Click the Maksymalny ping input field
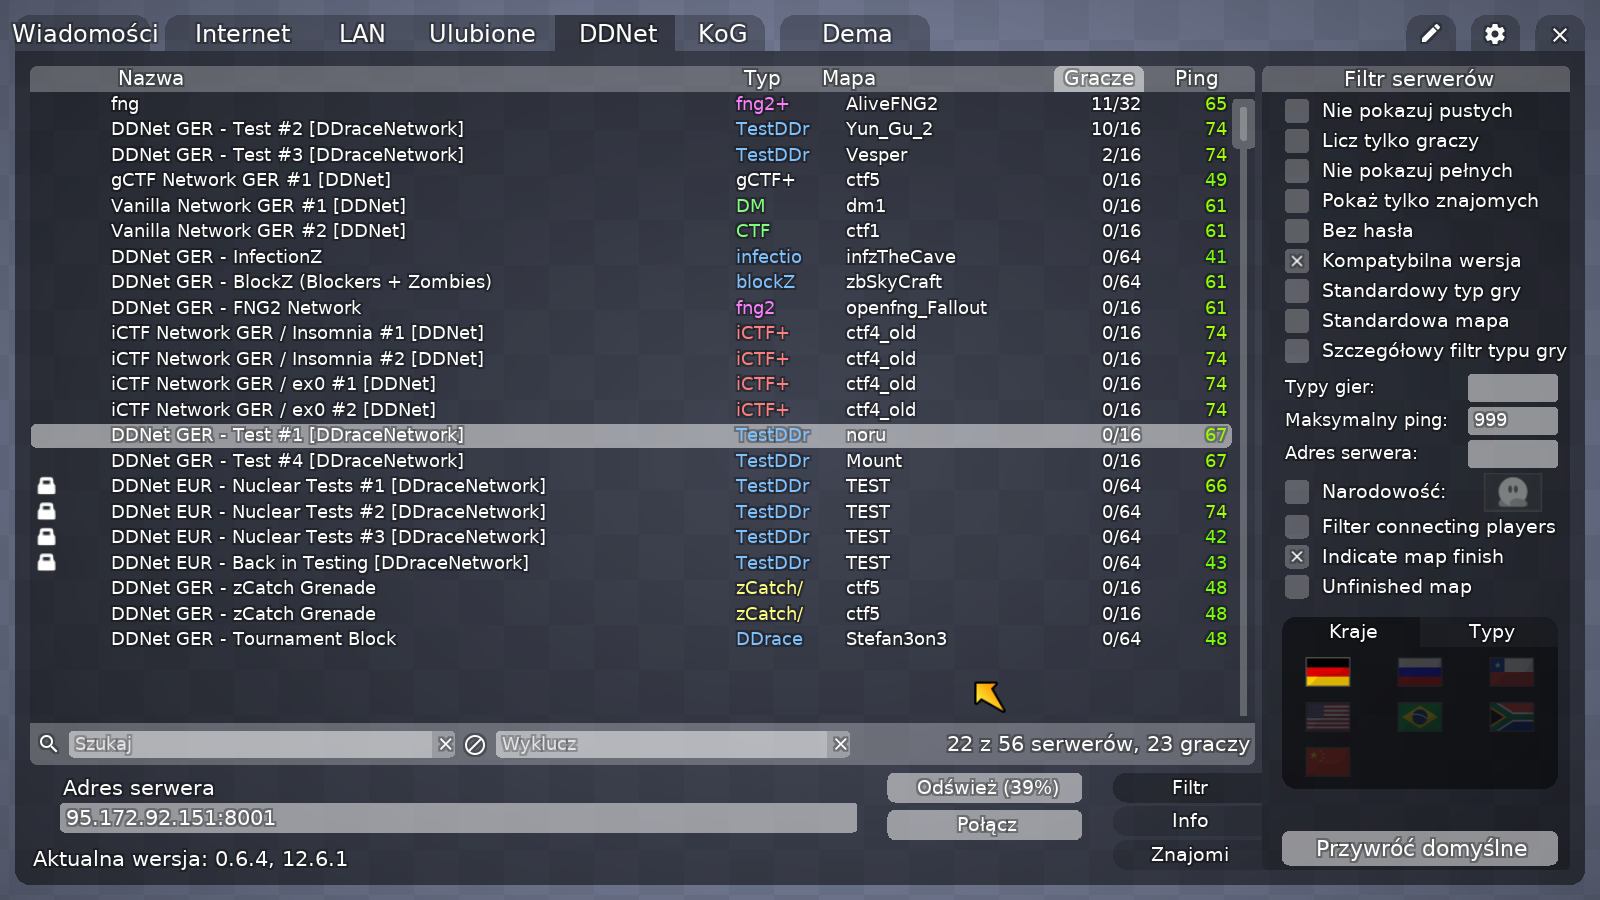Viewport: 1600px width, 900px height. [x=1512, y=420]
